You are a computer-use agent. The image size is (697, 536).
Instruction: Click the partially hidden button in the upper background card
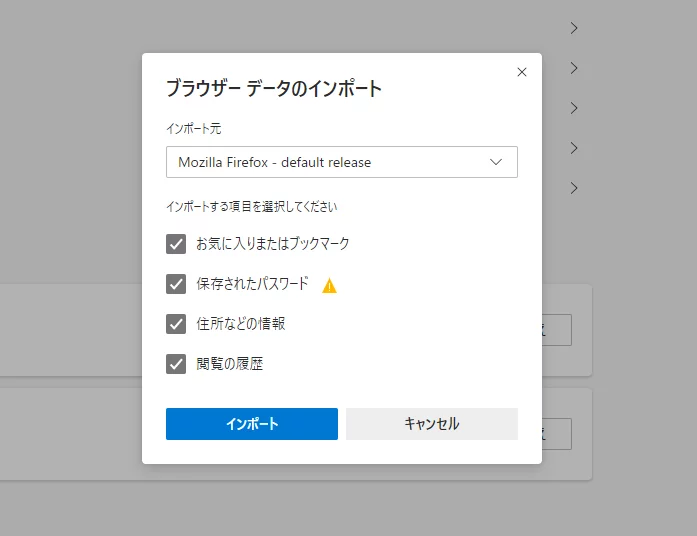coord(557,330)
